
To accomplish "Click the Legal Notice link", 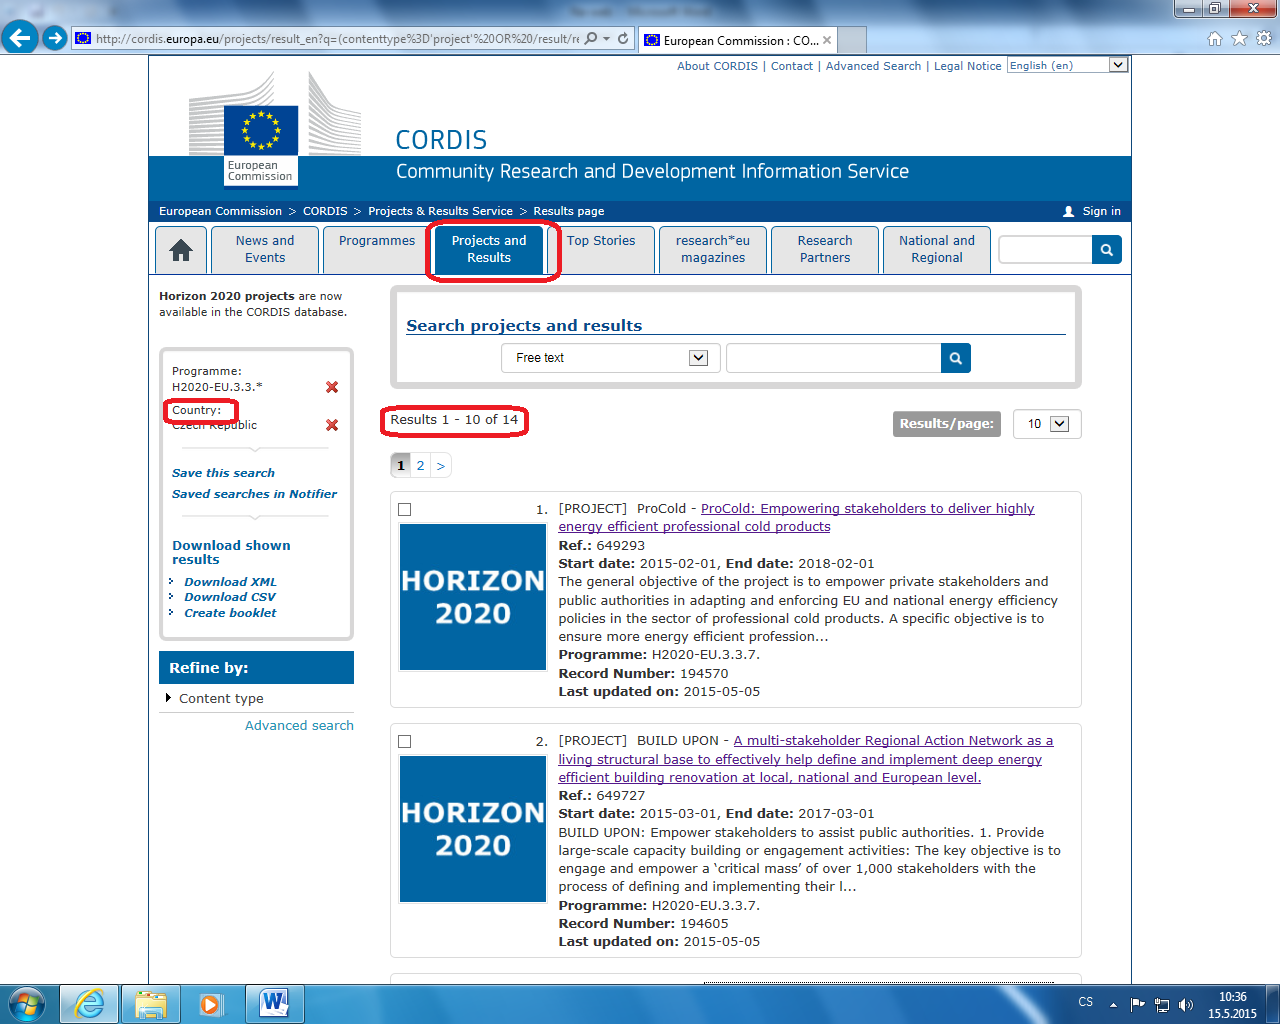I will (967, 66).
